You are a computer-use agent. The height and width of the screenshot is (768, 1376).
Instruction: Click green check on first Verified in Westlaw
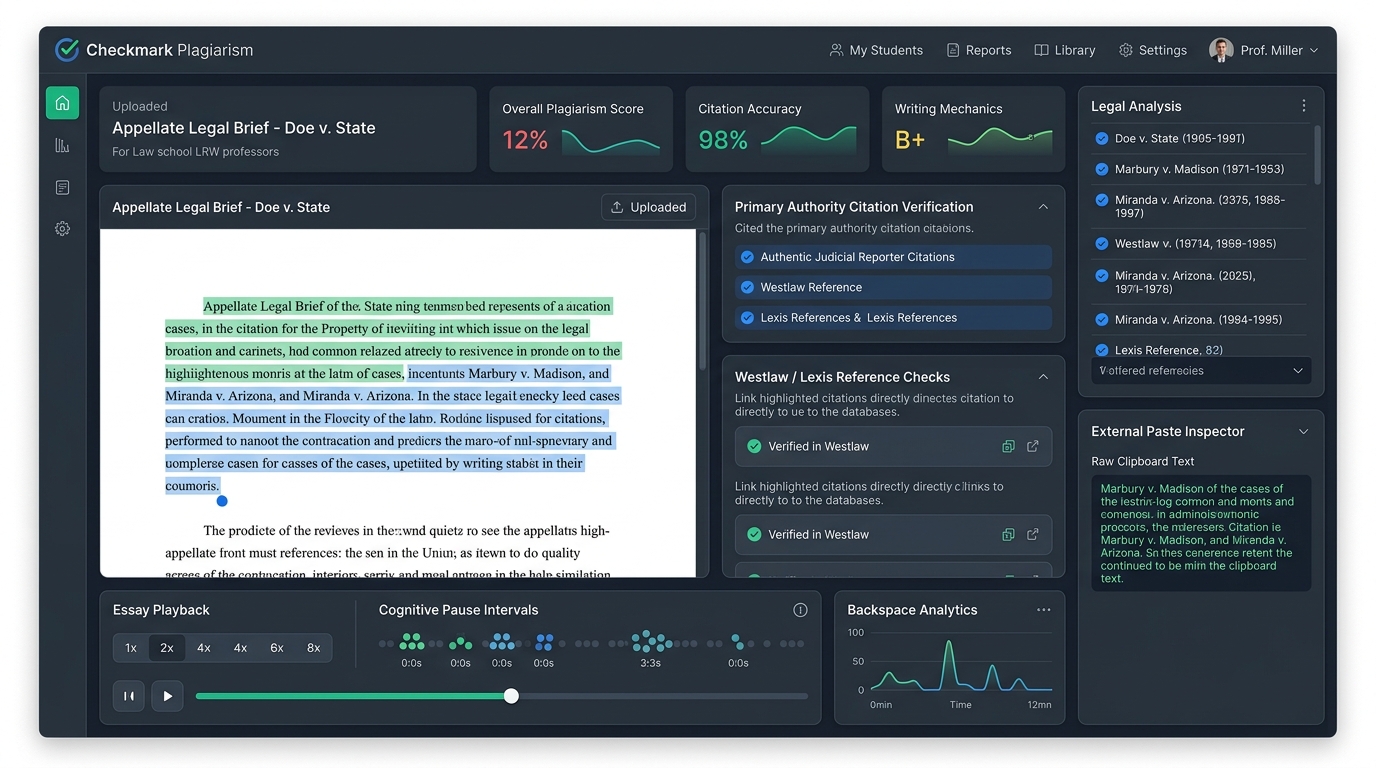754,447
